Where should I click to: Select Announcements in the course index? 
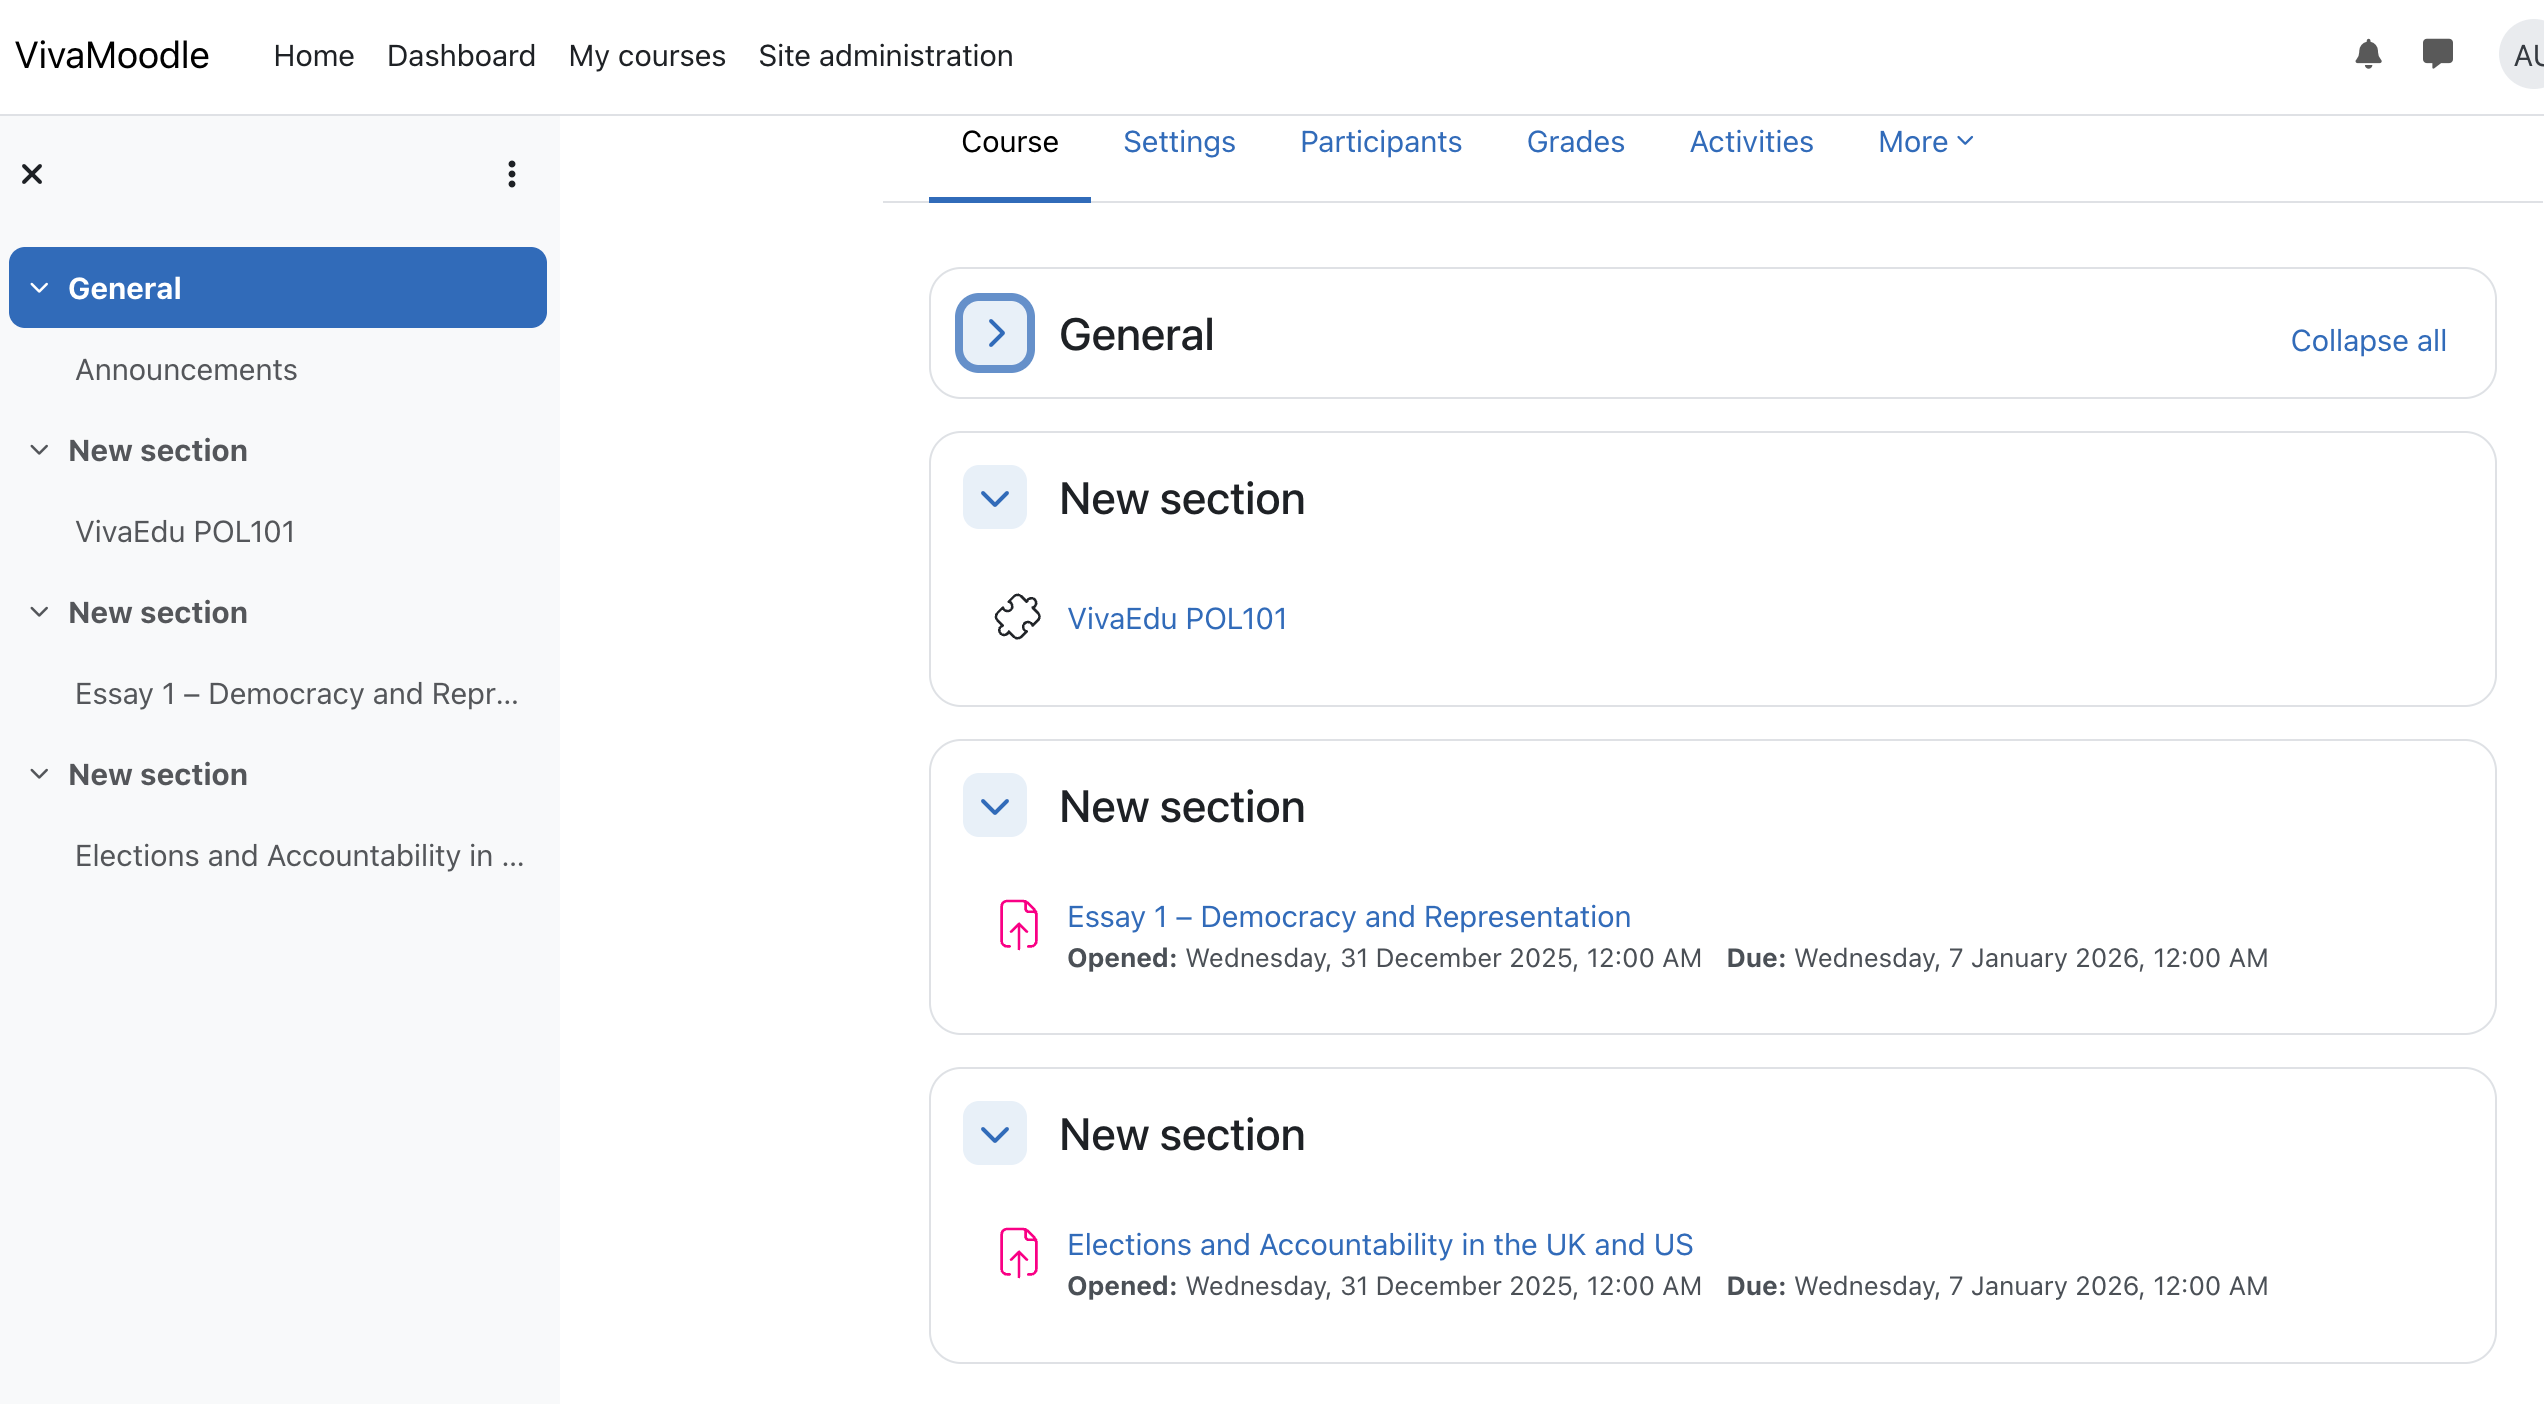pos(186,370)
